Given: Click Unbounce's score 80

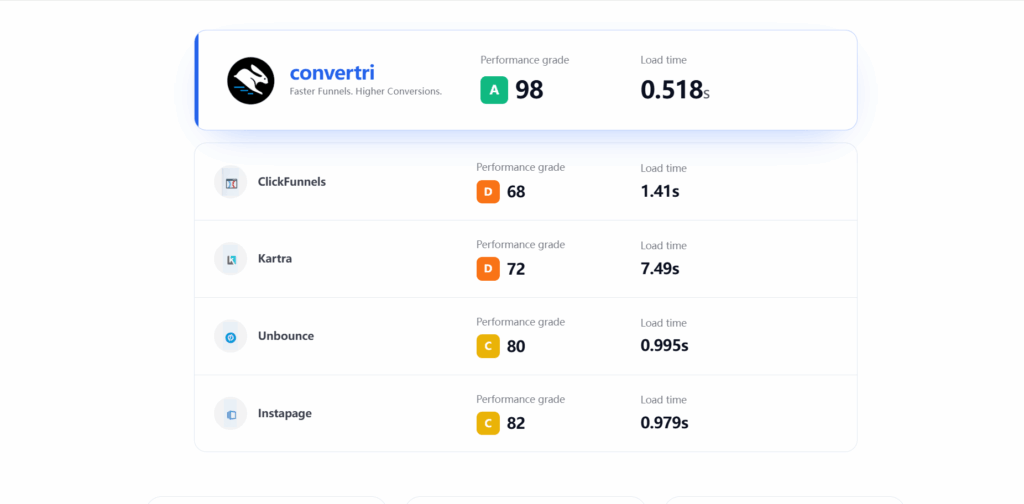Looking at the screenshot, I should (516, 346).
